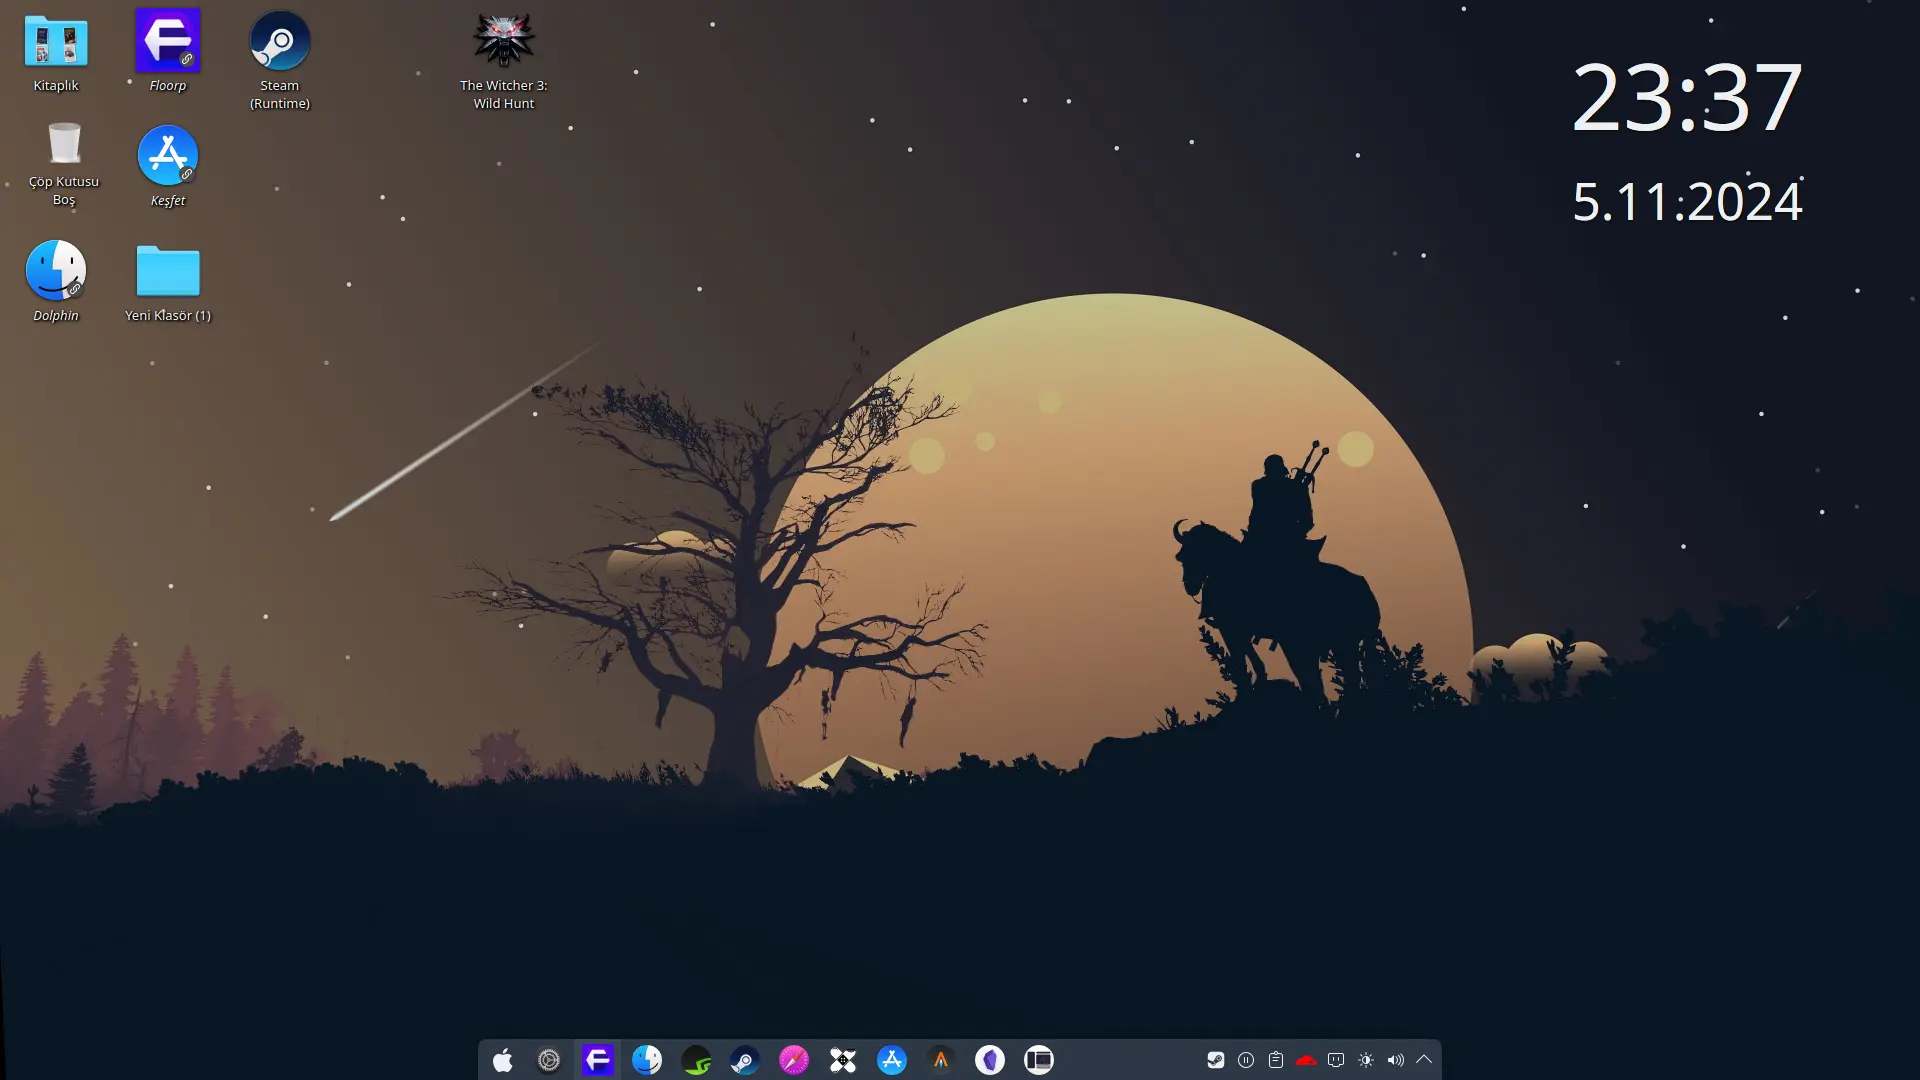
Task: Open the white bandage icon in the dock
Action: (x=843, y=1060)
